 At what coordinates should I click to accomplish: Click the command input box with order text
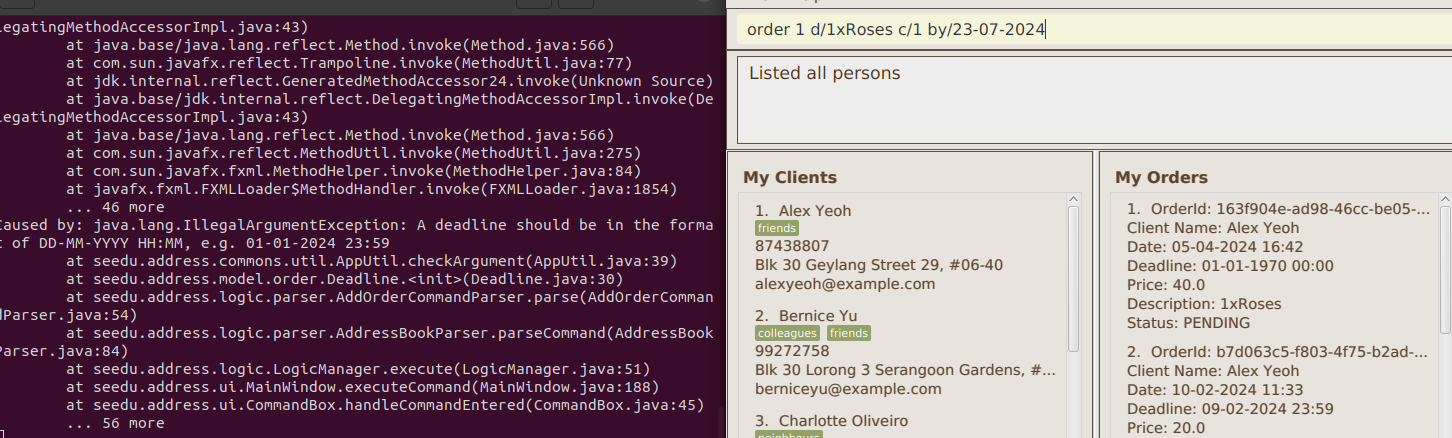point(1094,30)
